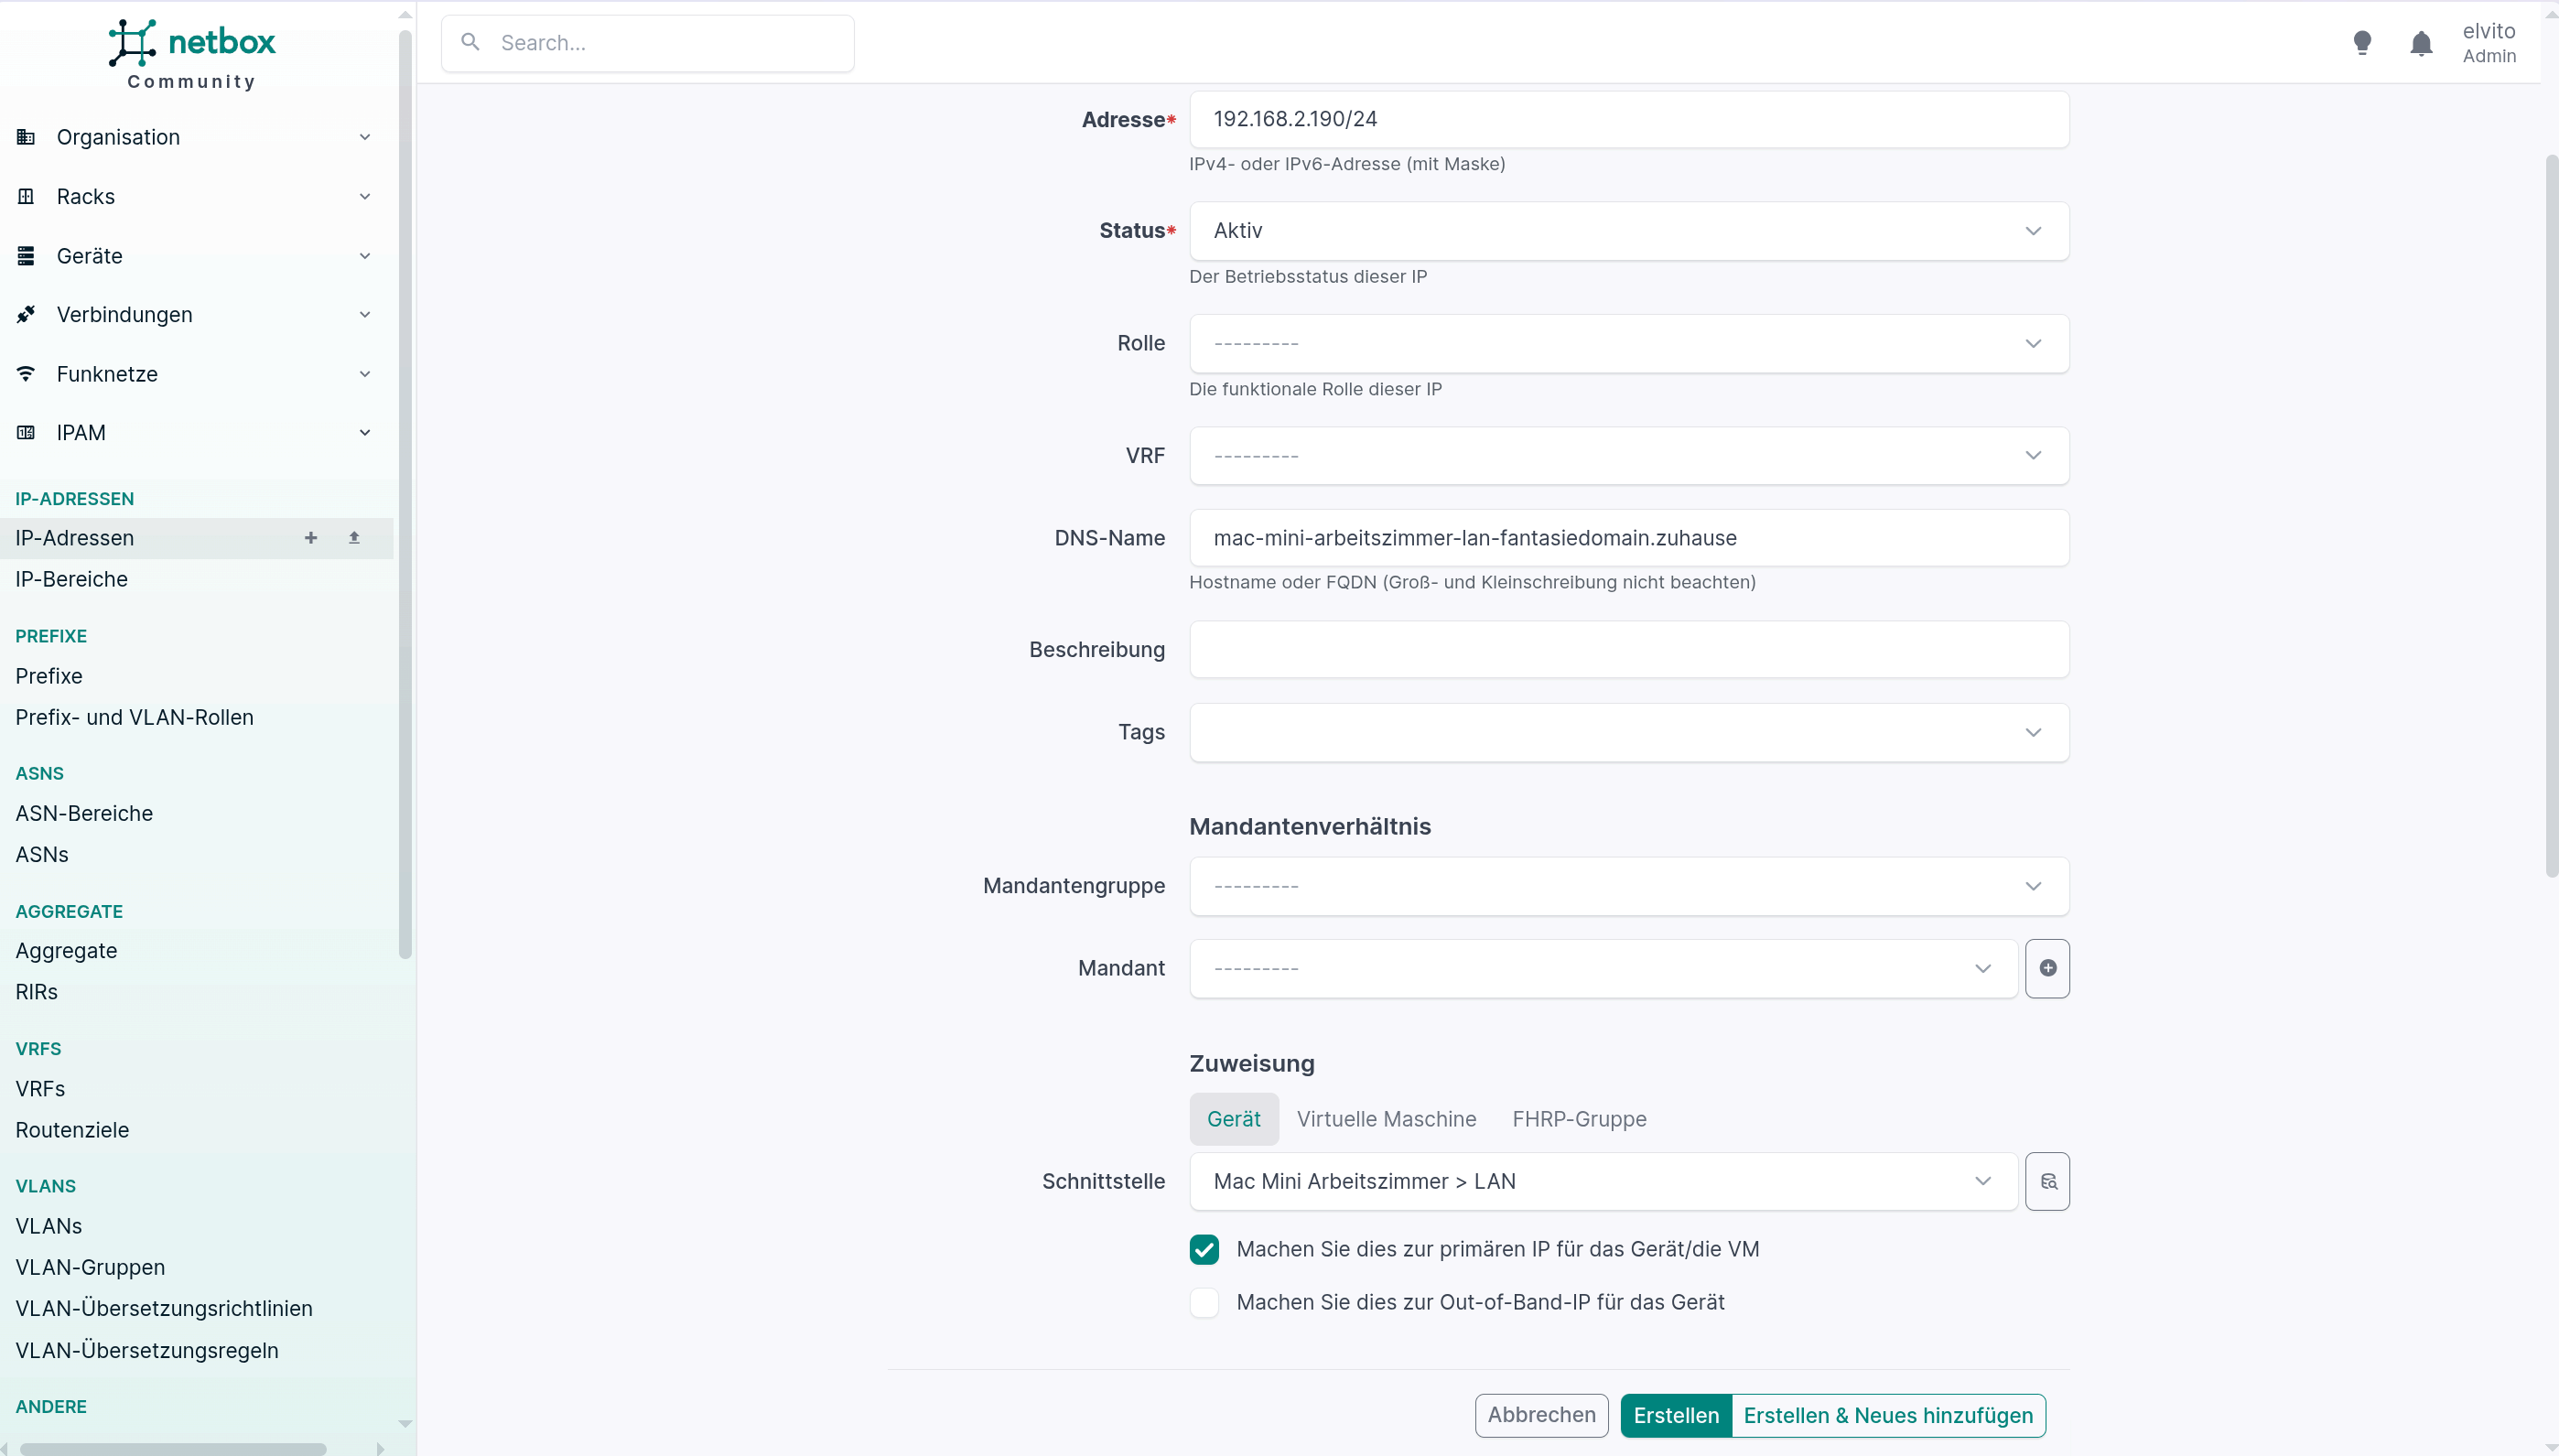Expand the Racks menu chevron
The image size is (2559, 1456).
pos(365,196)
